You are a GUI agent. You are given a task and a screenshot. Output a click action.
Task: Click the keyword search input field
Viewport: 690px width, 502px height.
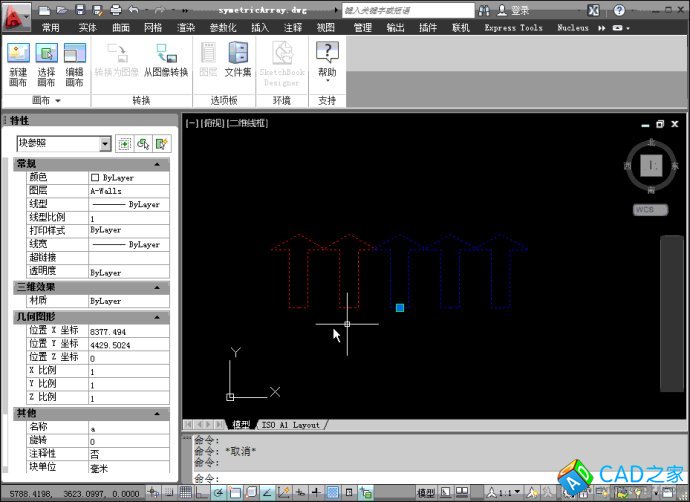[408, 10]
